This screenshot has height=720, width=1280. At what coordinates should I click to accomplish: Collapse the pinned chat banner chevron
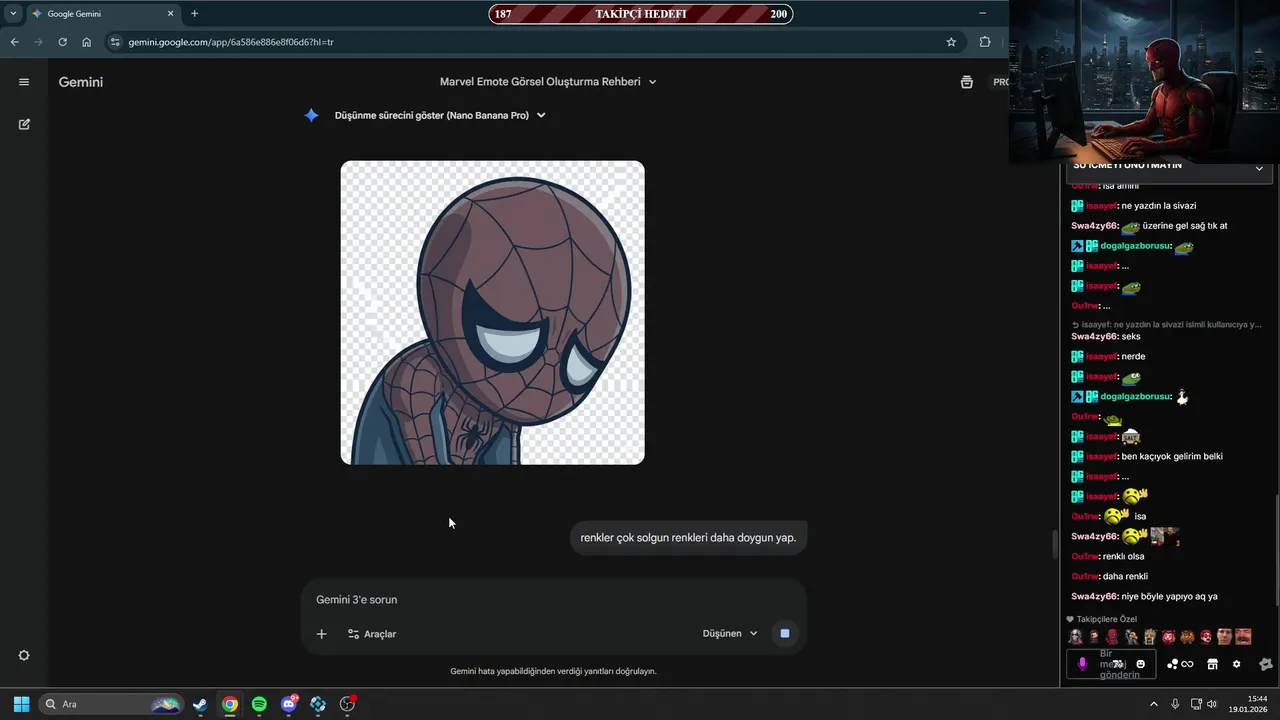(x=1259, y=168)
